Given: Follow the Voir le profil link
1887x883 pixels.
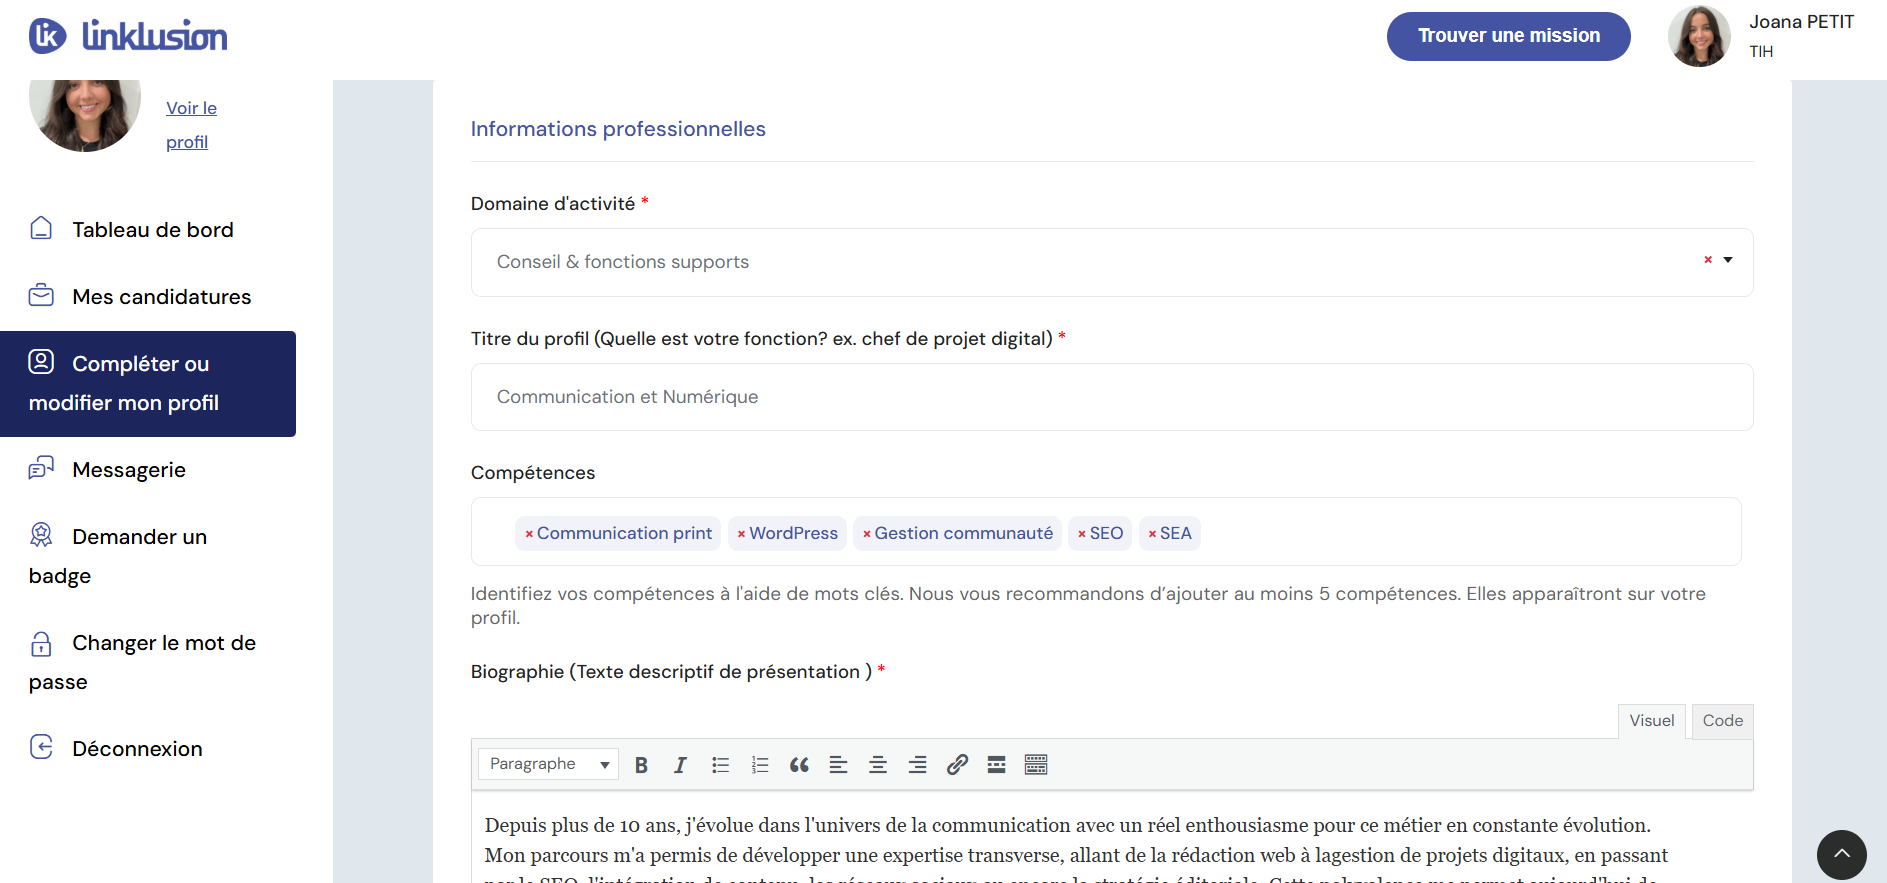Looking at the screenshot, I should 191,125.
